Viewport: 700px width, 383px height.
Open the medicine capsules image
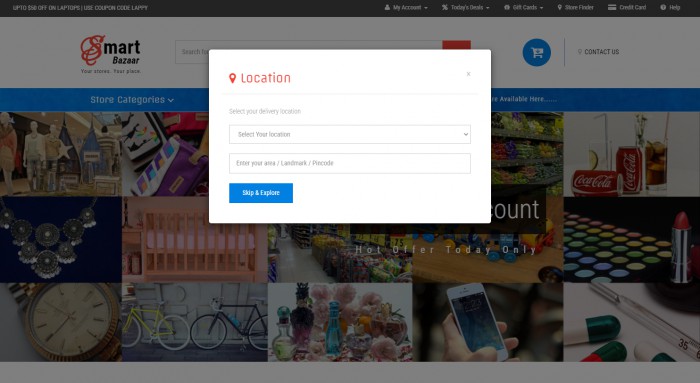click(x=632, y=322)
